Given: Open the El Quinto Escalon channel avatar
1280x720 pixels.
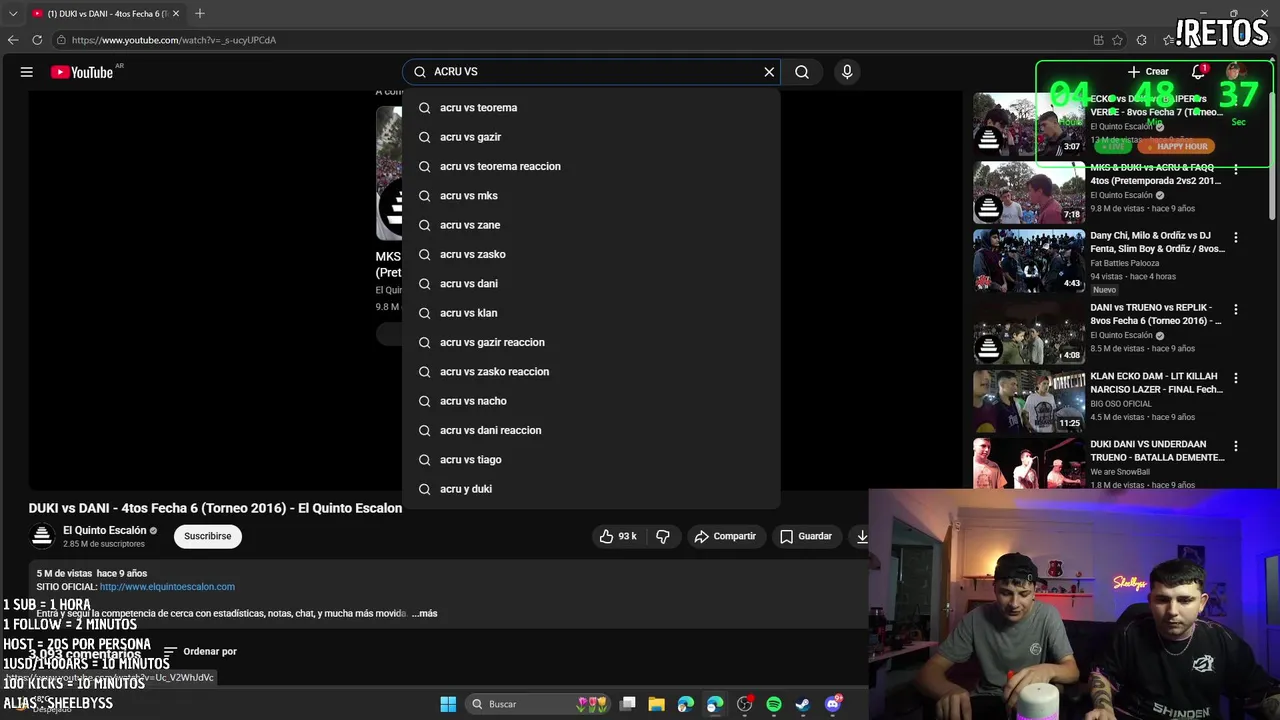Looking at the screenshot, I should pyautogui.click(x=42, y=536).
